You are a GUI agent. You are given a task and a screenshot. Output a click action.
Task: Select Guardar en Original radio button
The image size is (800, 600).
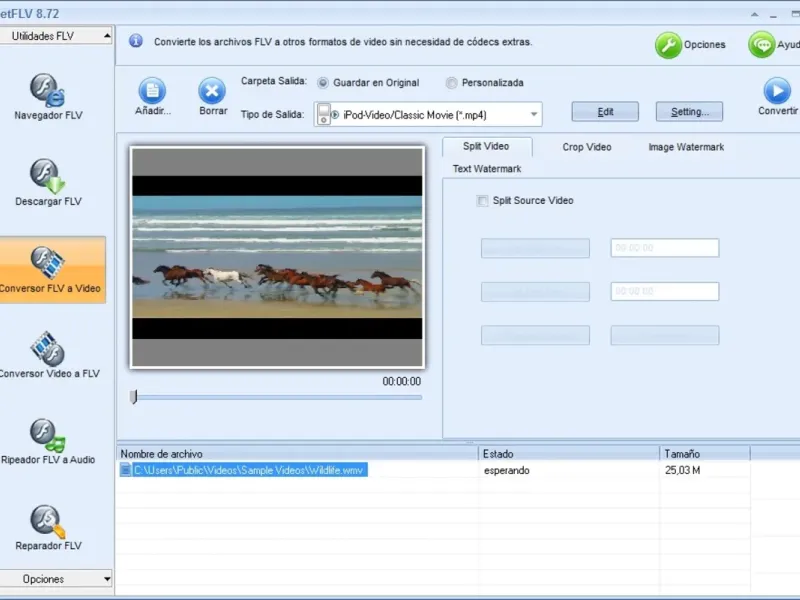pos(323,83)
